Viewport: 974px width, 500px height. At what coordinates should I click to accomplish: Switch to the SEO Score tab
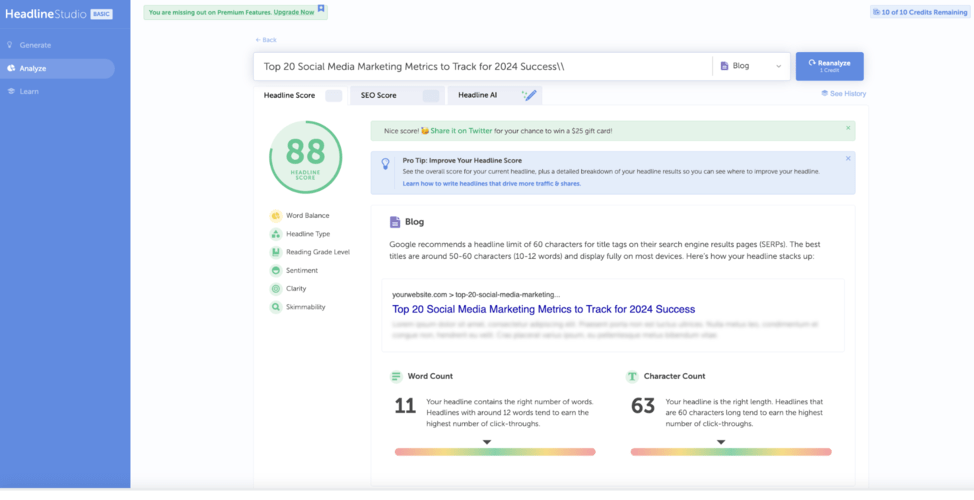pos(397,96)
